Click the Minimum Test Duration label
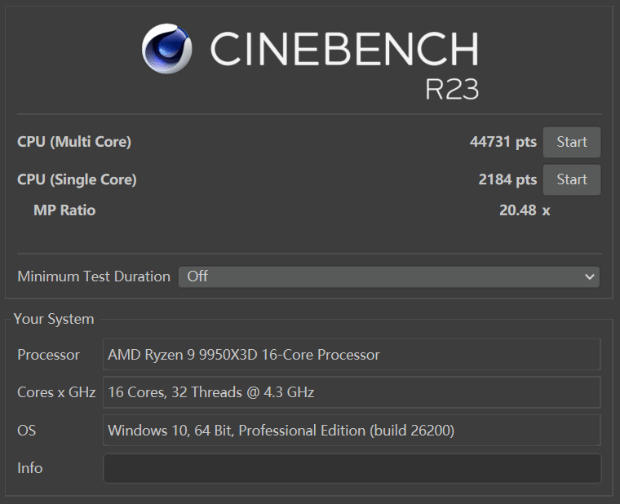 click(94, 277)
